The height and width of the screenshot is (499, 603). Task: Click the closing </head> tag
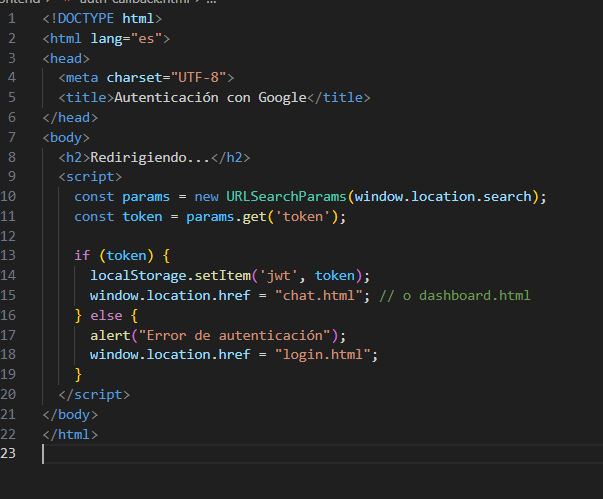[70, 118]
